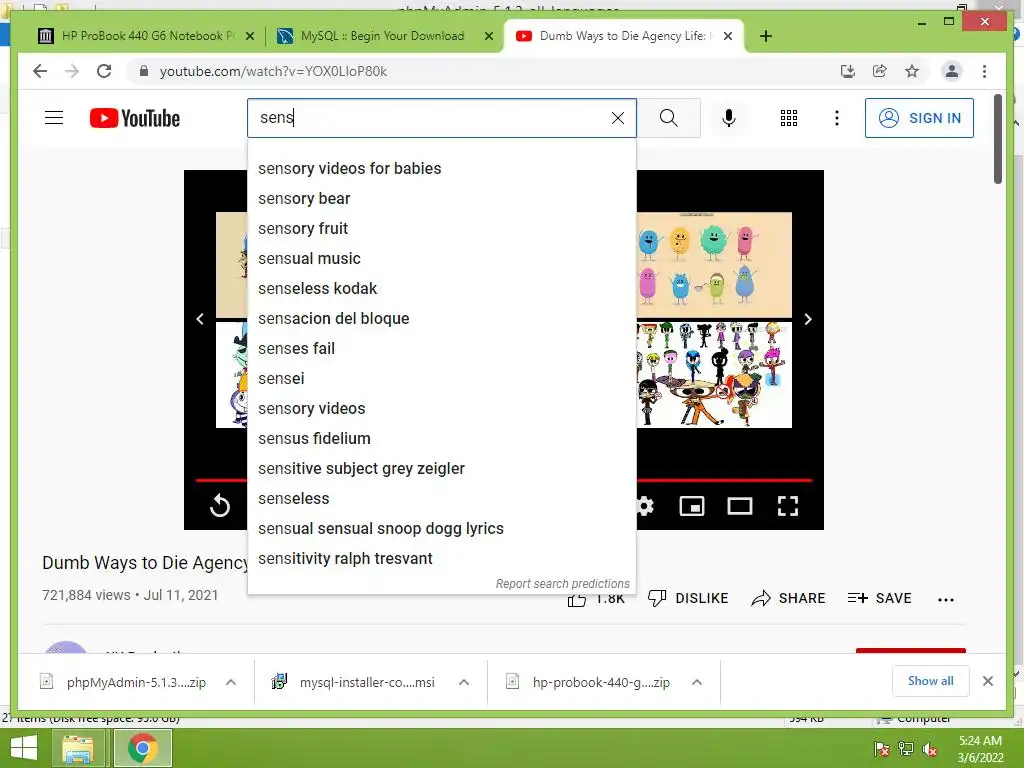Select suggestion senseless kodak

click(x=442, y=289)
